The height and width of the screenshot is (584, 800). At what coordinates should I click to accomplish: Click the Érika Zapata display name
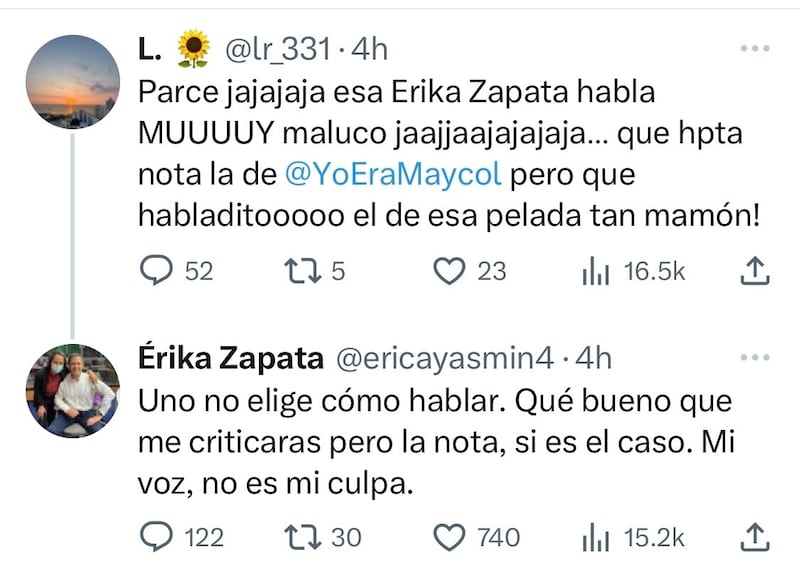(229, 359)
